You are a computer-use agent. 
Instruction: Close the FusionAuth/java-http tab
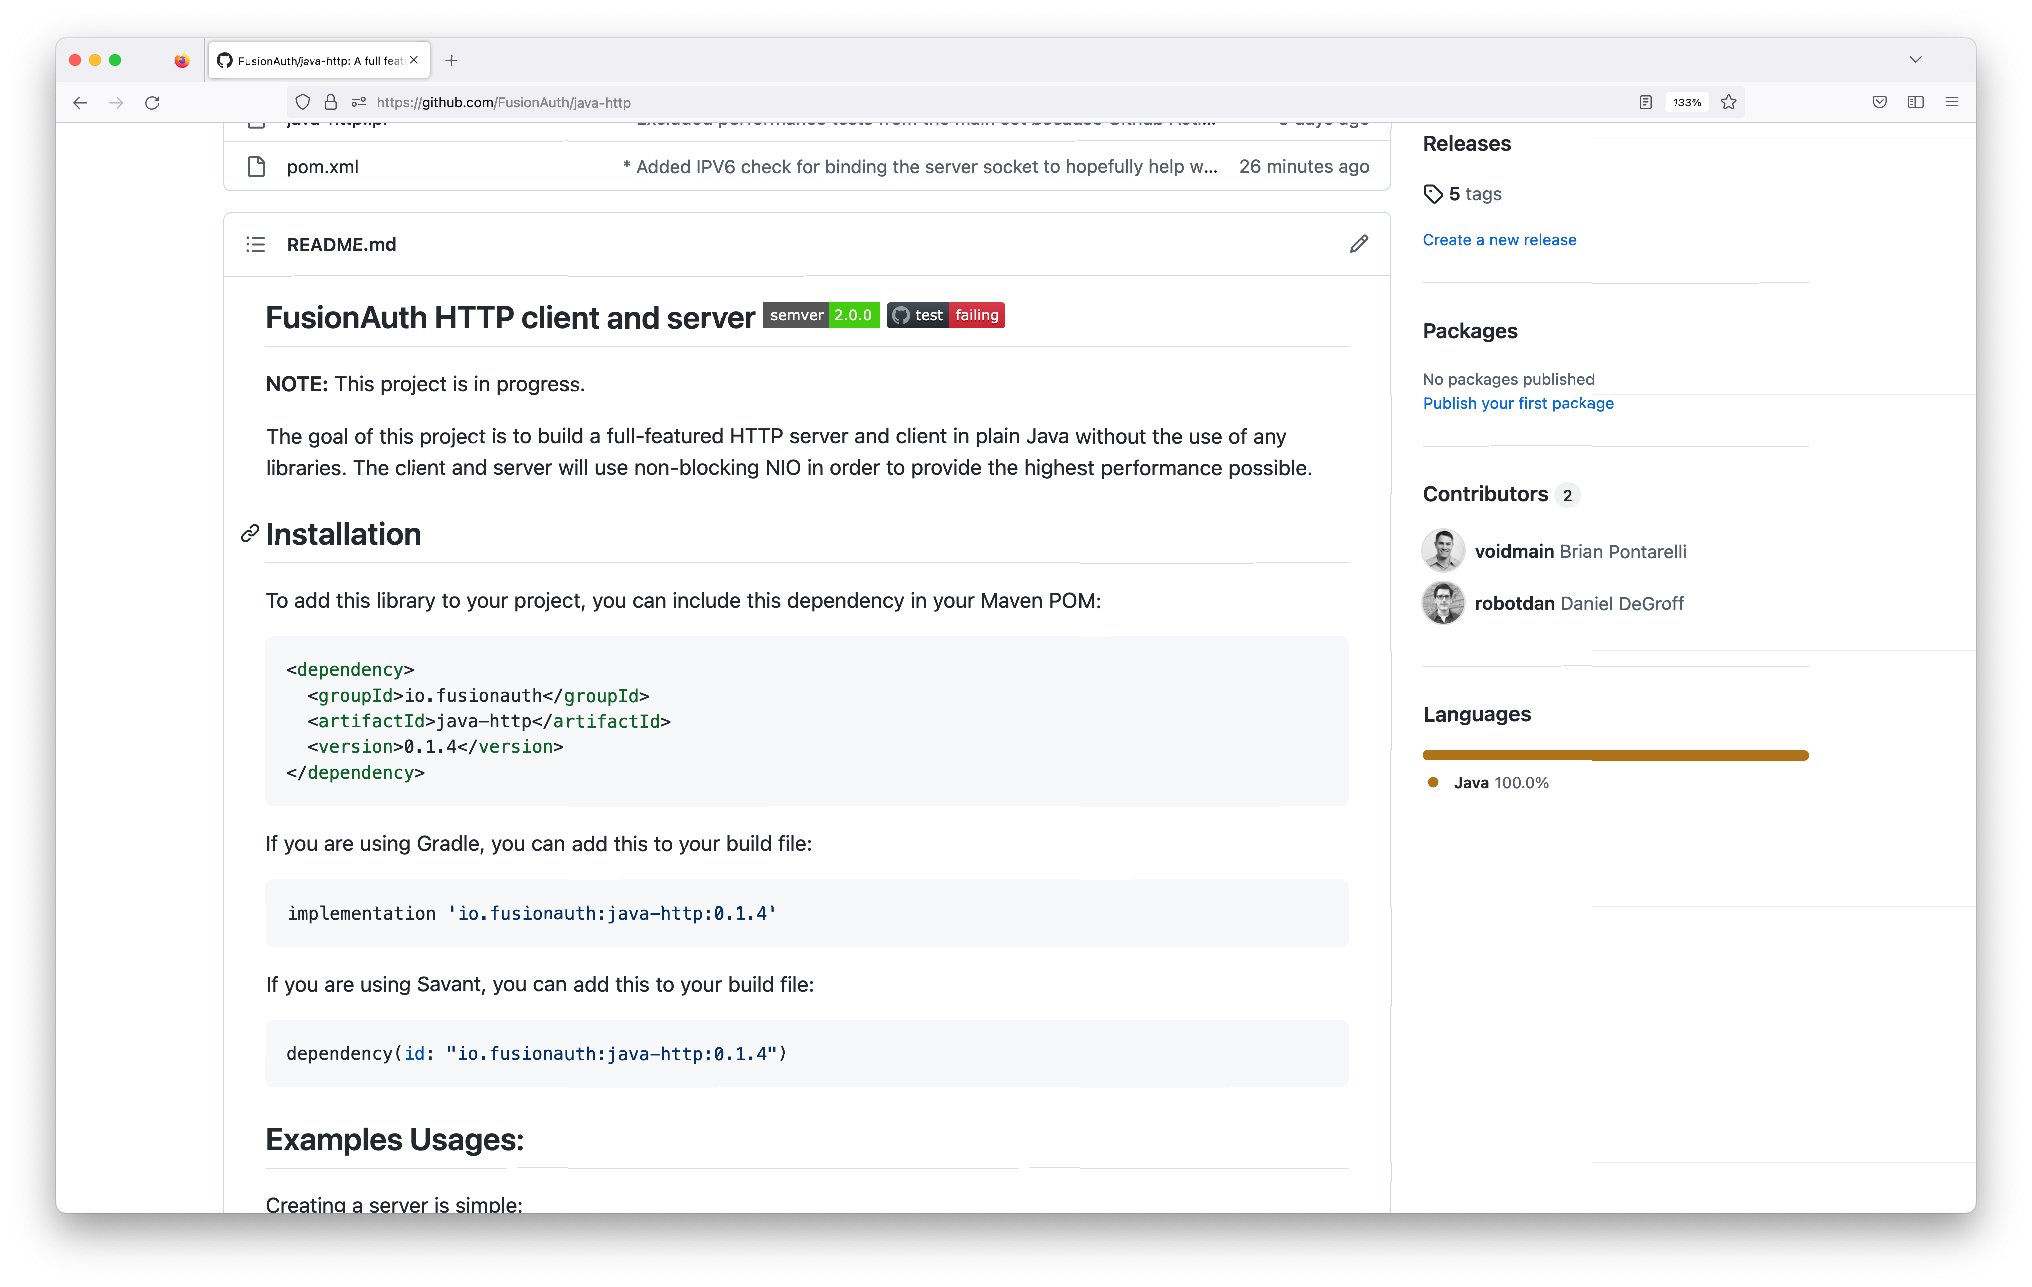tap(414, 60)
